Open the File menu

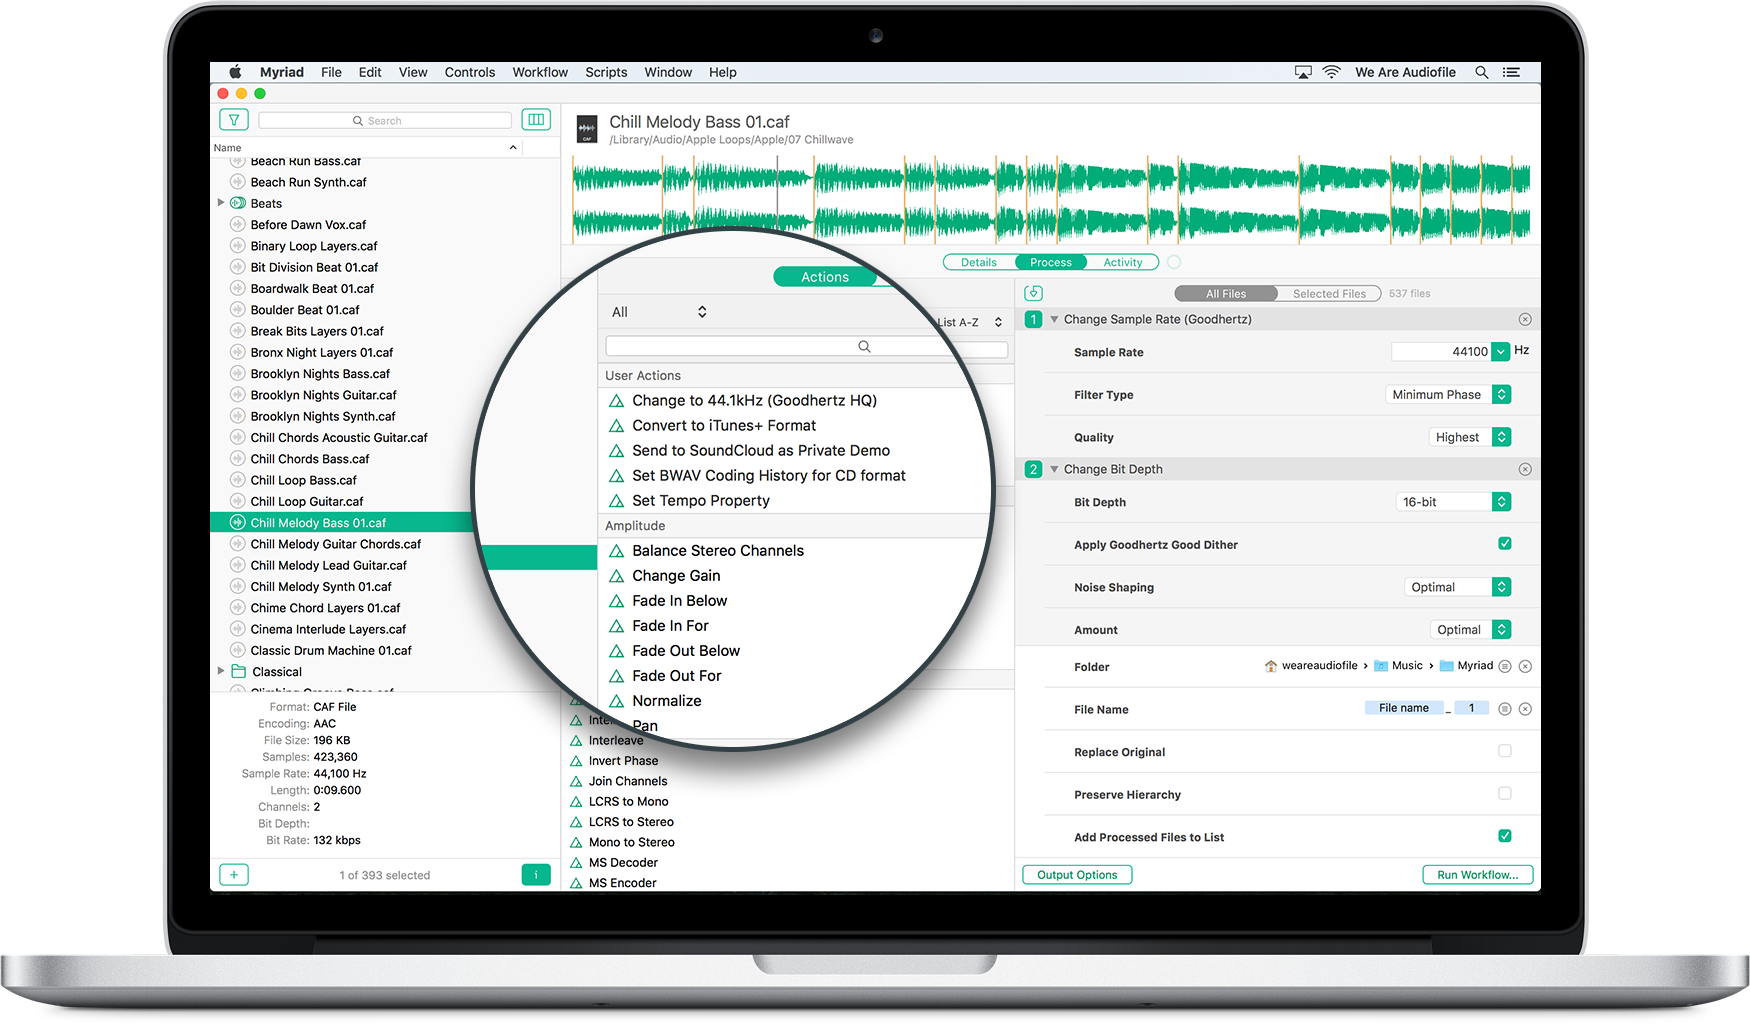tap(331, 72)
